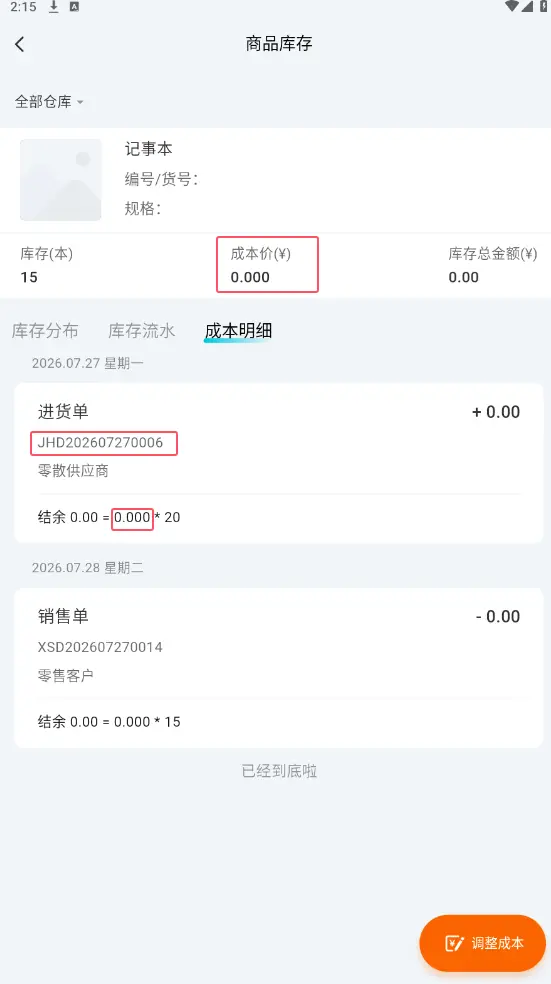Switch to the 库存流水 tab
The width and height of the screenshot is (551, 984).
[142, 331]
